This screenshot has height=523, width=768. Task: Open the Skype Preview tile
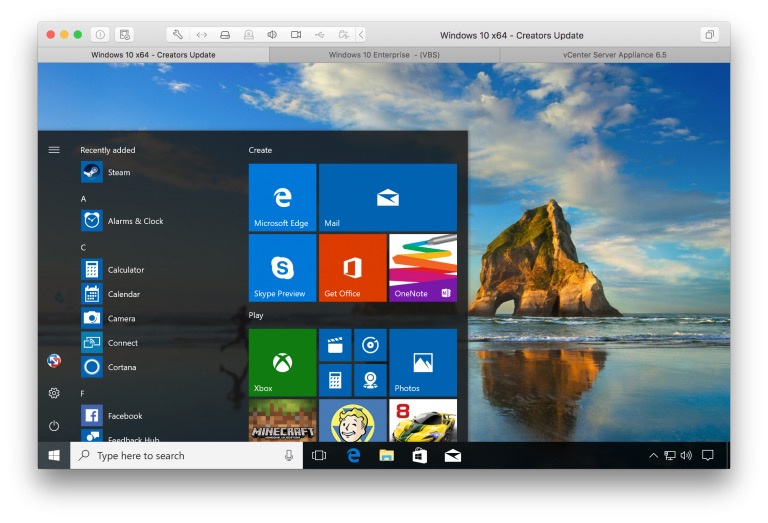coord(283,268)
